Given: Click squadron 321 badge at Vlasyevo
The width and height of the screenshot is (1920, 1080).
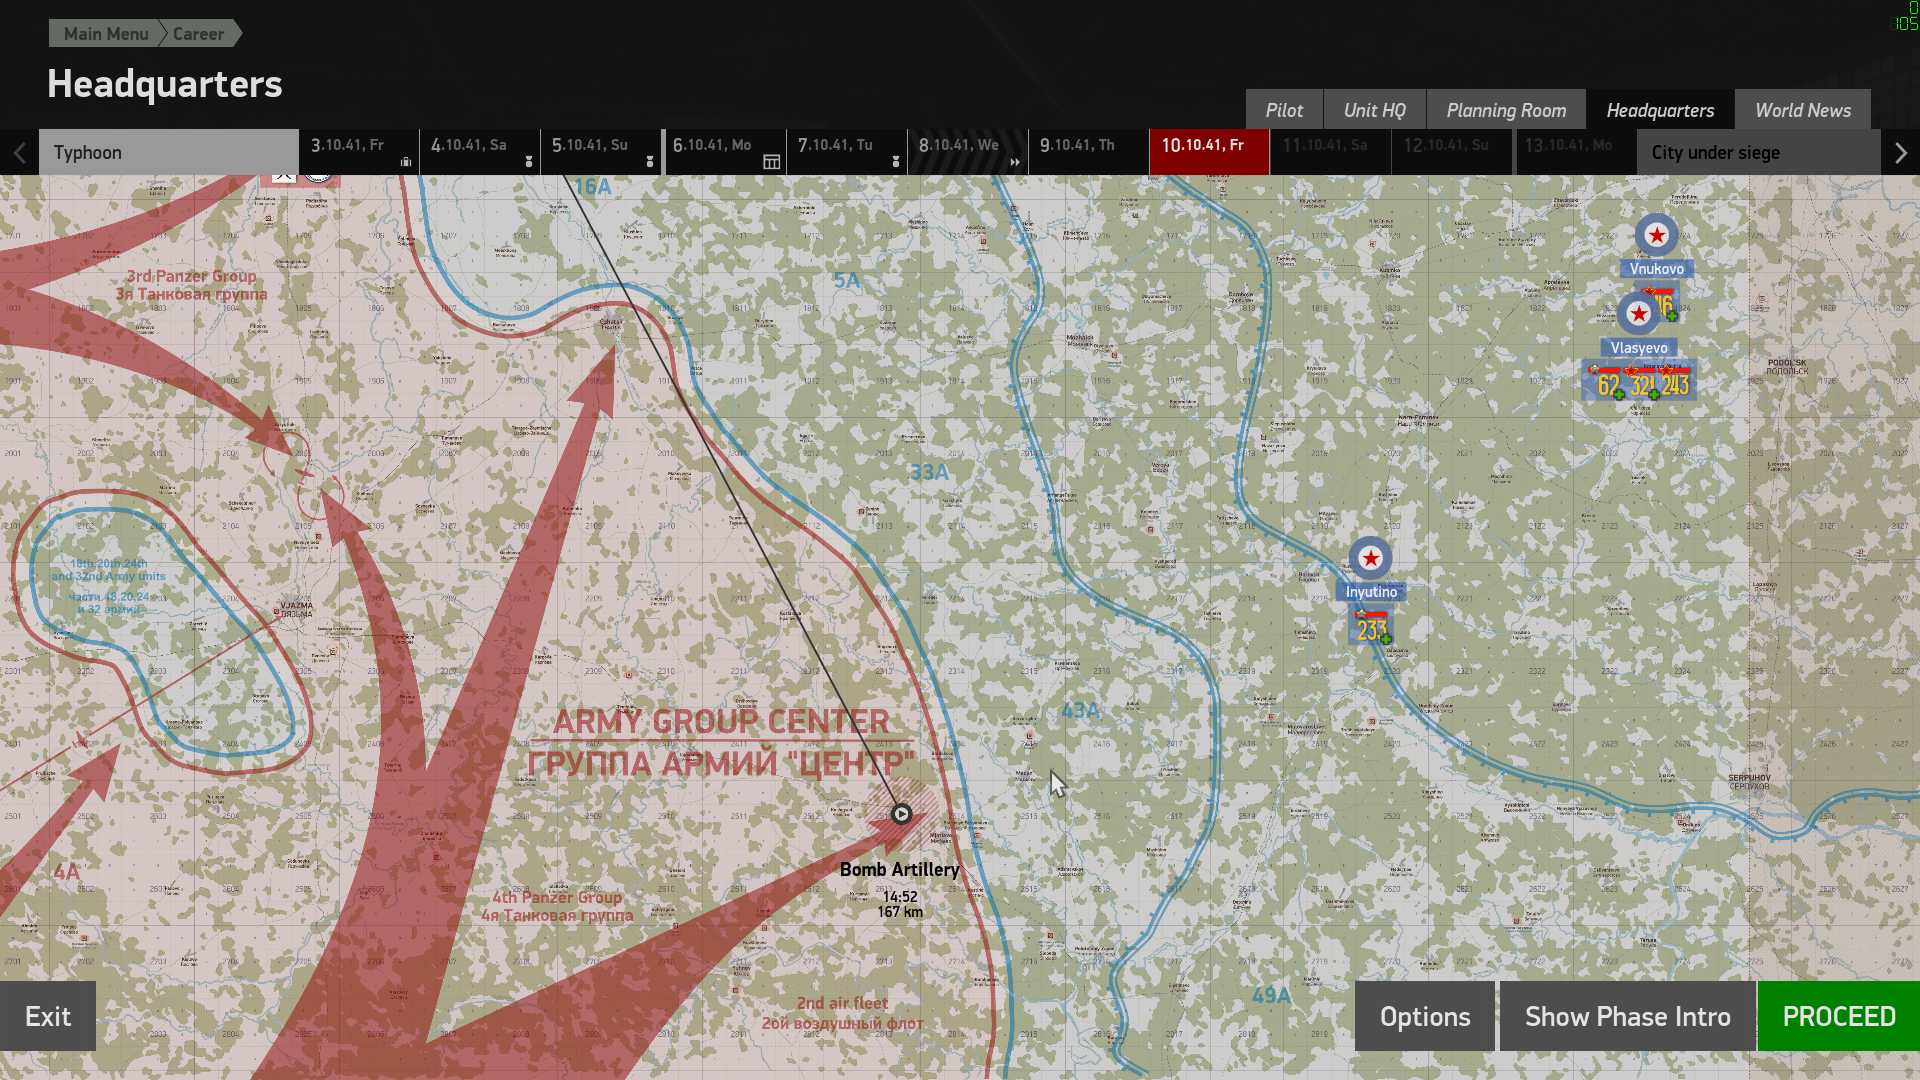Looking at the screenshot, I should coord(1642,384).
